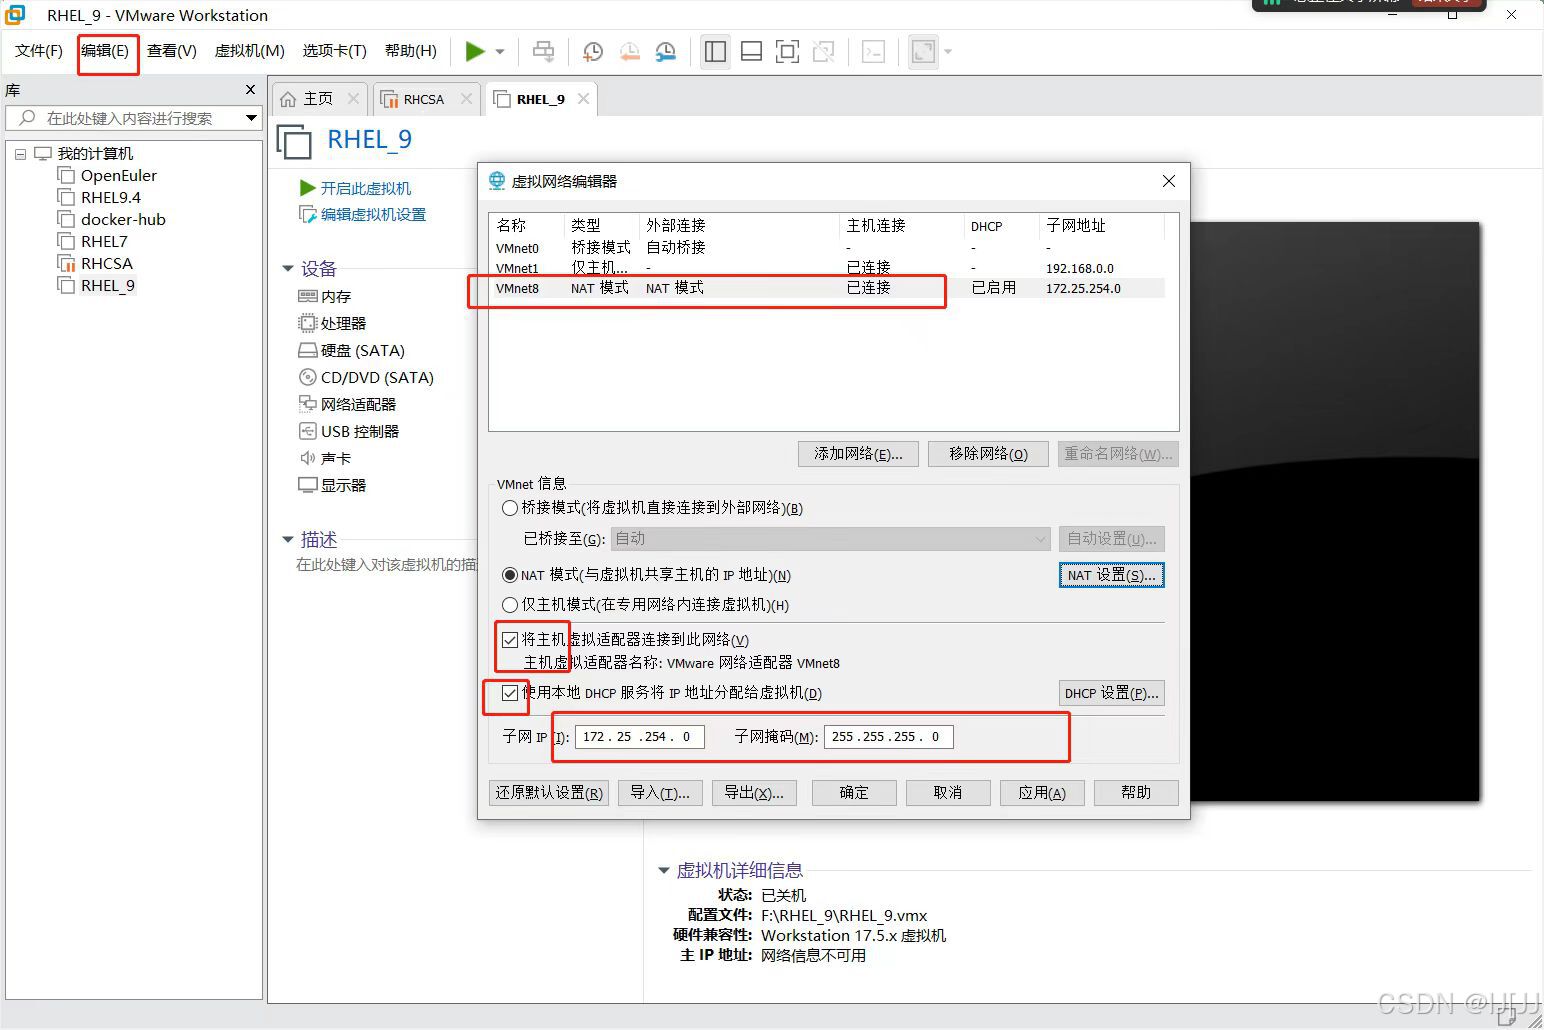
Task: Open the 文件(F) menu
Action: (39, 51)
